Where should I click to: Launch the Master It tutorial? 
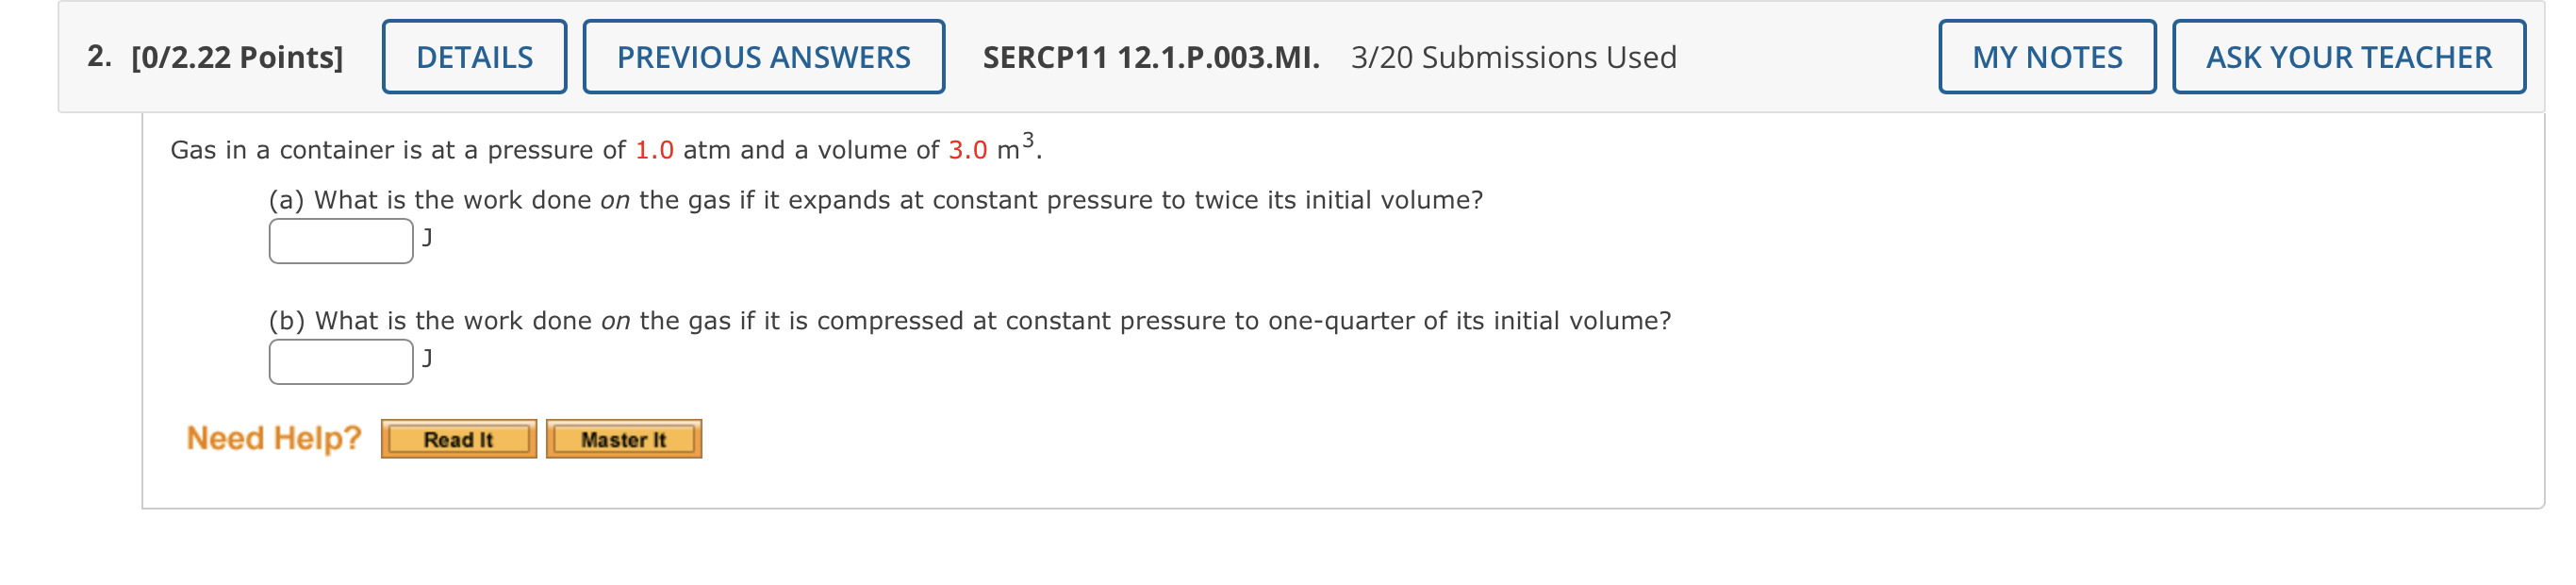pyautogui.click(x=622, y=438)
